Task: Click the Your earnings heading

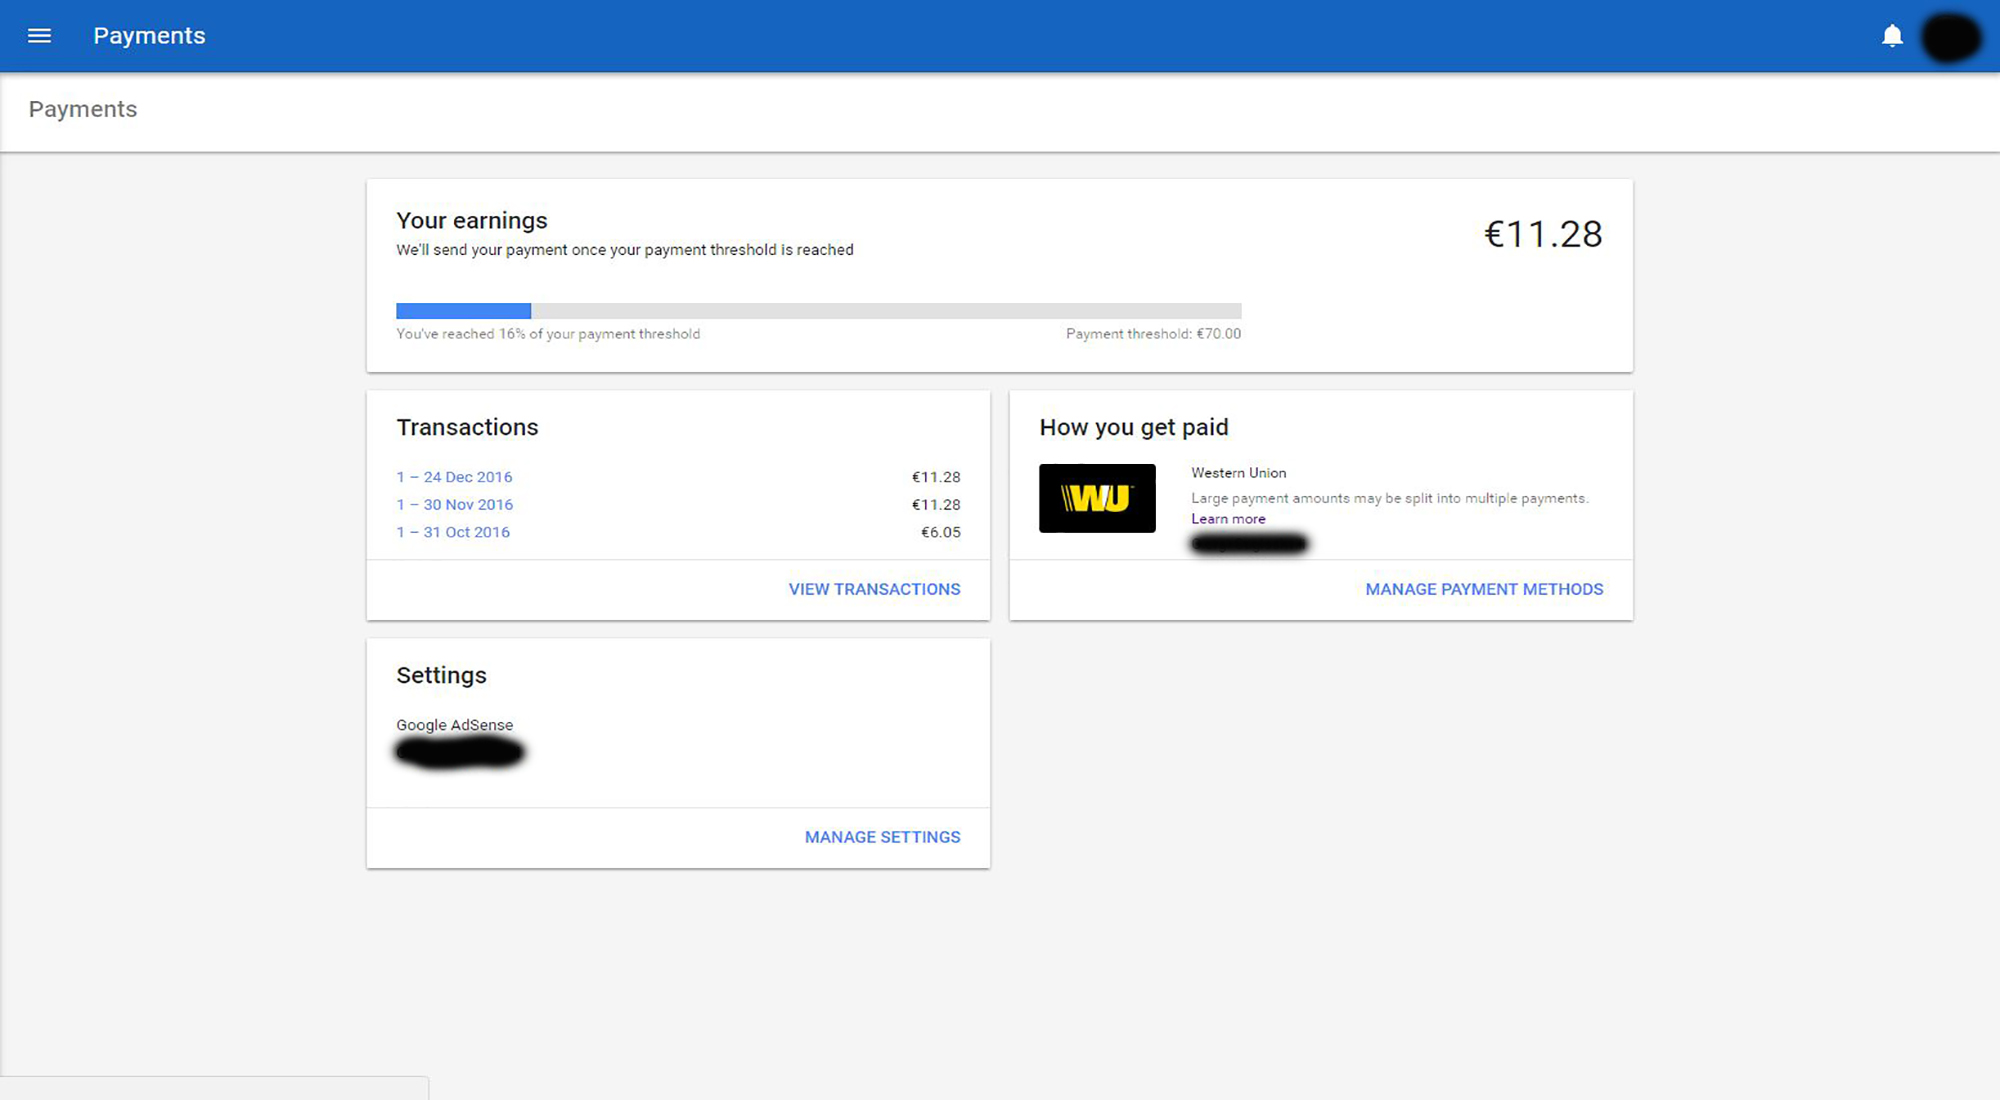Action: point(472,220)
